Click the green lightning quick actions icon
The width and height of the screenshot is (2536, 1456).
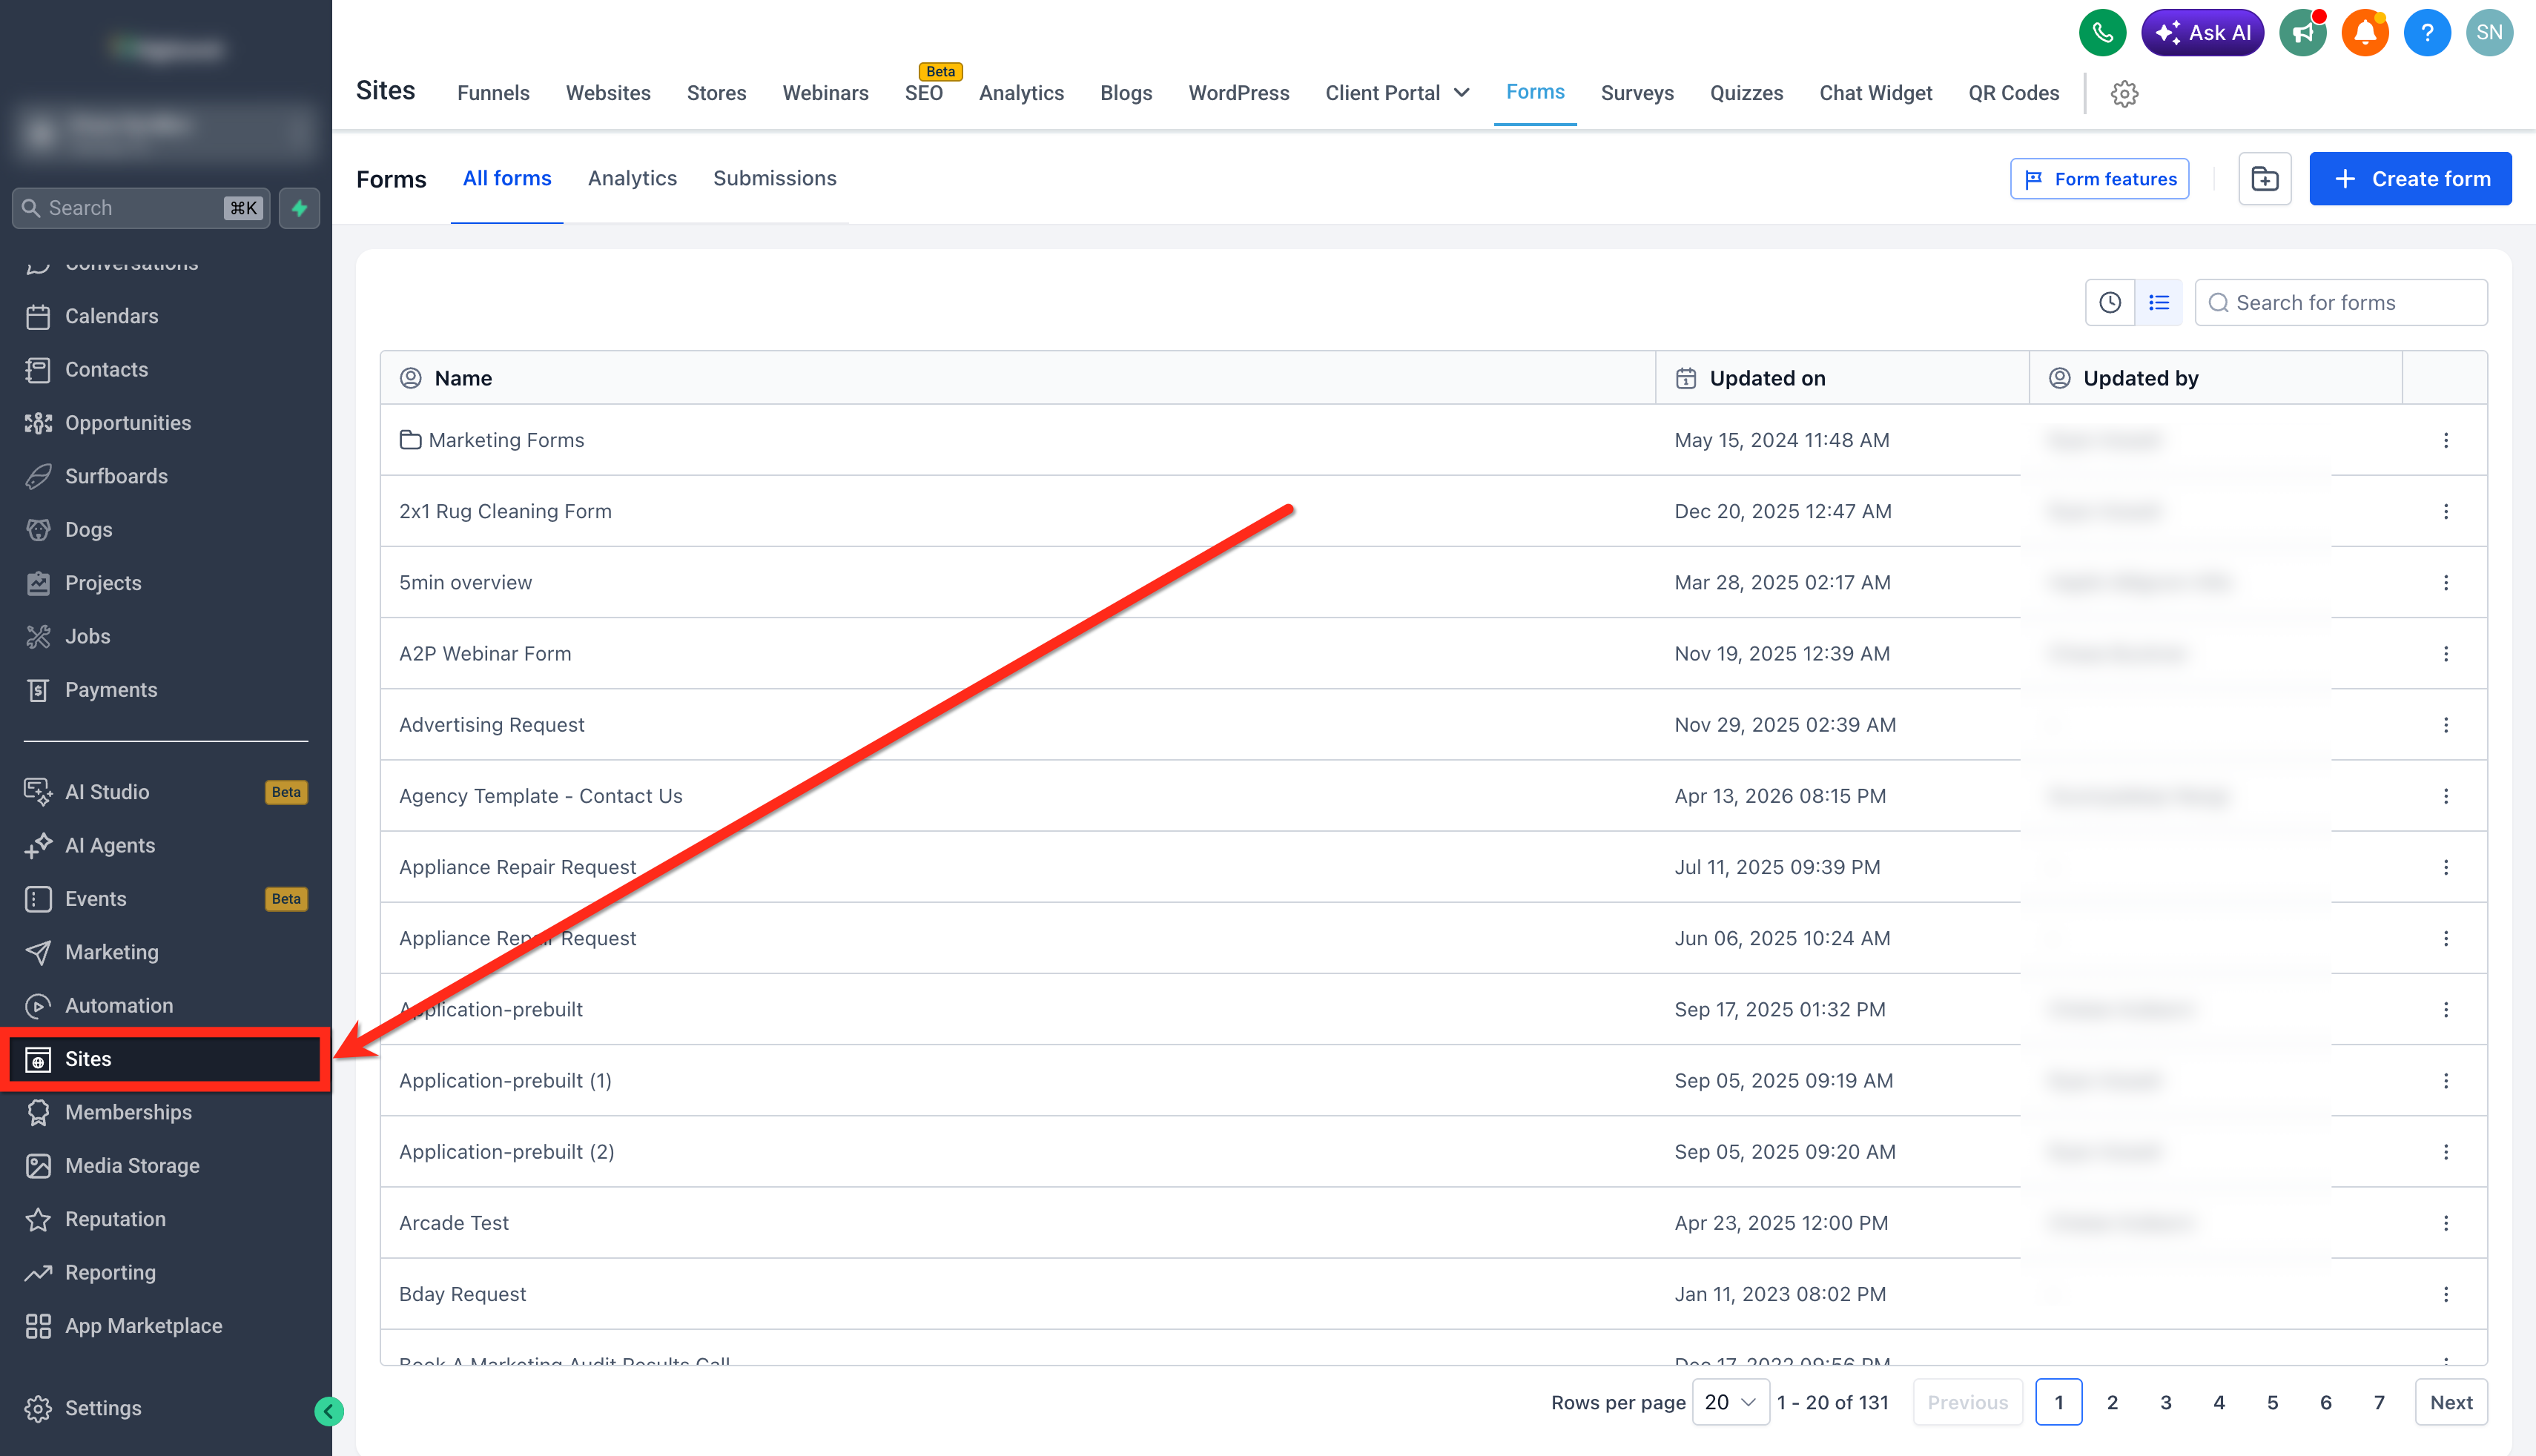click(x=299, y=208)
